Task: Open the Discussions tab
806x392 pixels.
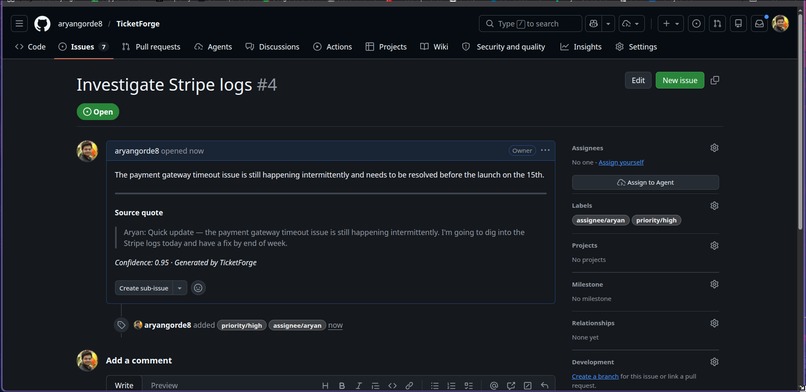Action: point(272,47)
